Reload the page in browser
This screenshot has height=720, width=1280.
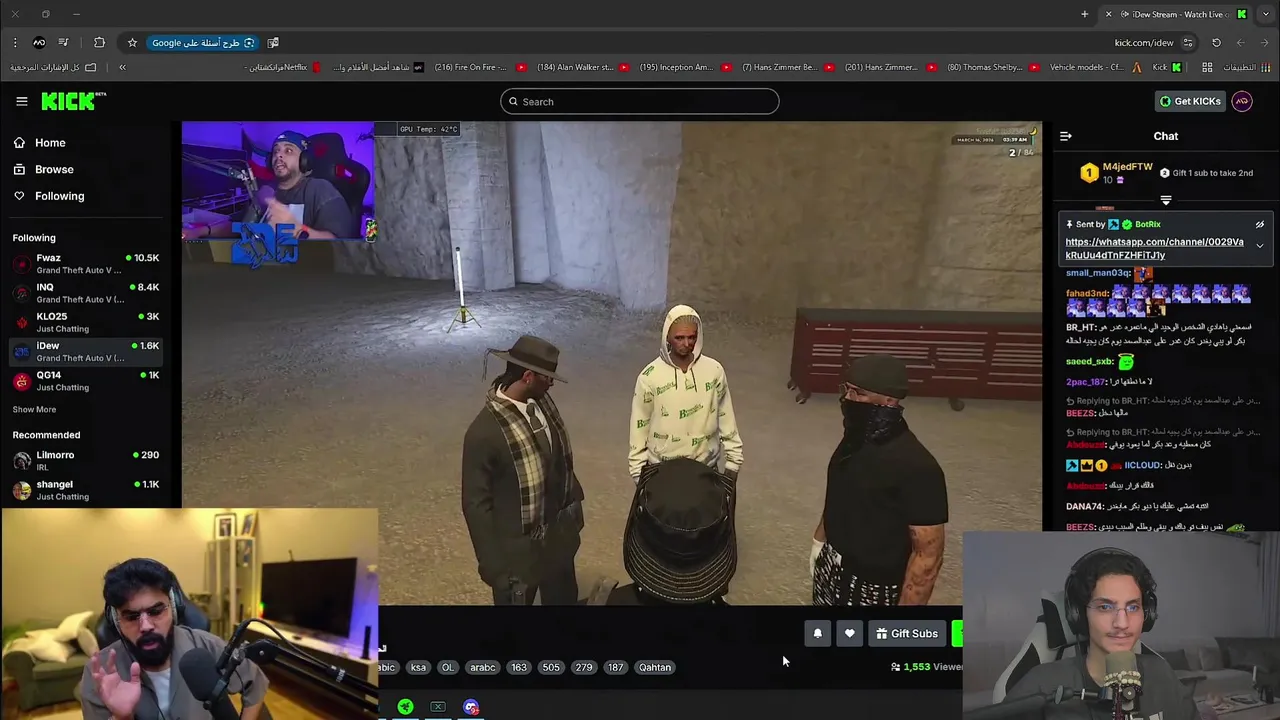[x=1216, y=43]
